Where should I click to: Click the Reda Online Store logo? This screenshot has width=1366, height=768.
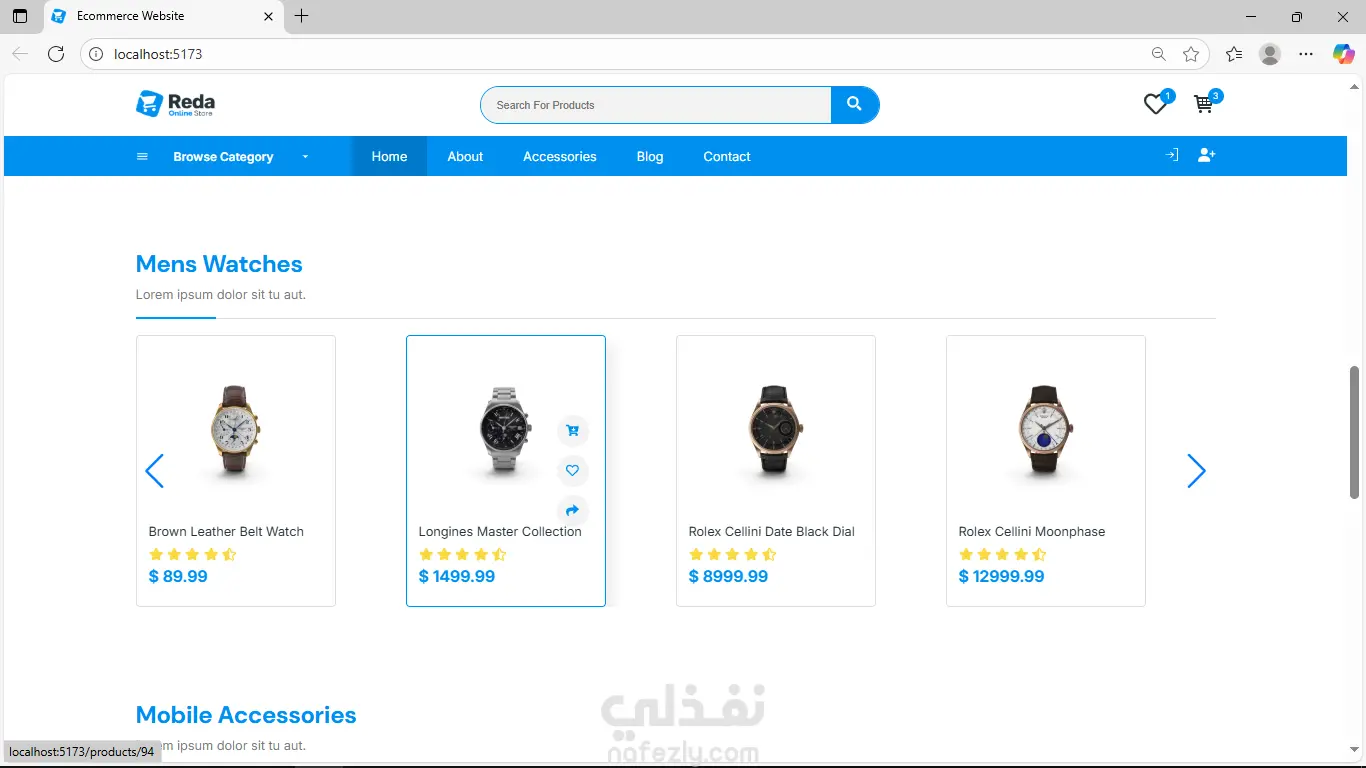[176, 104]
